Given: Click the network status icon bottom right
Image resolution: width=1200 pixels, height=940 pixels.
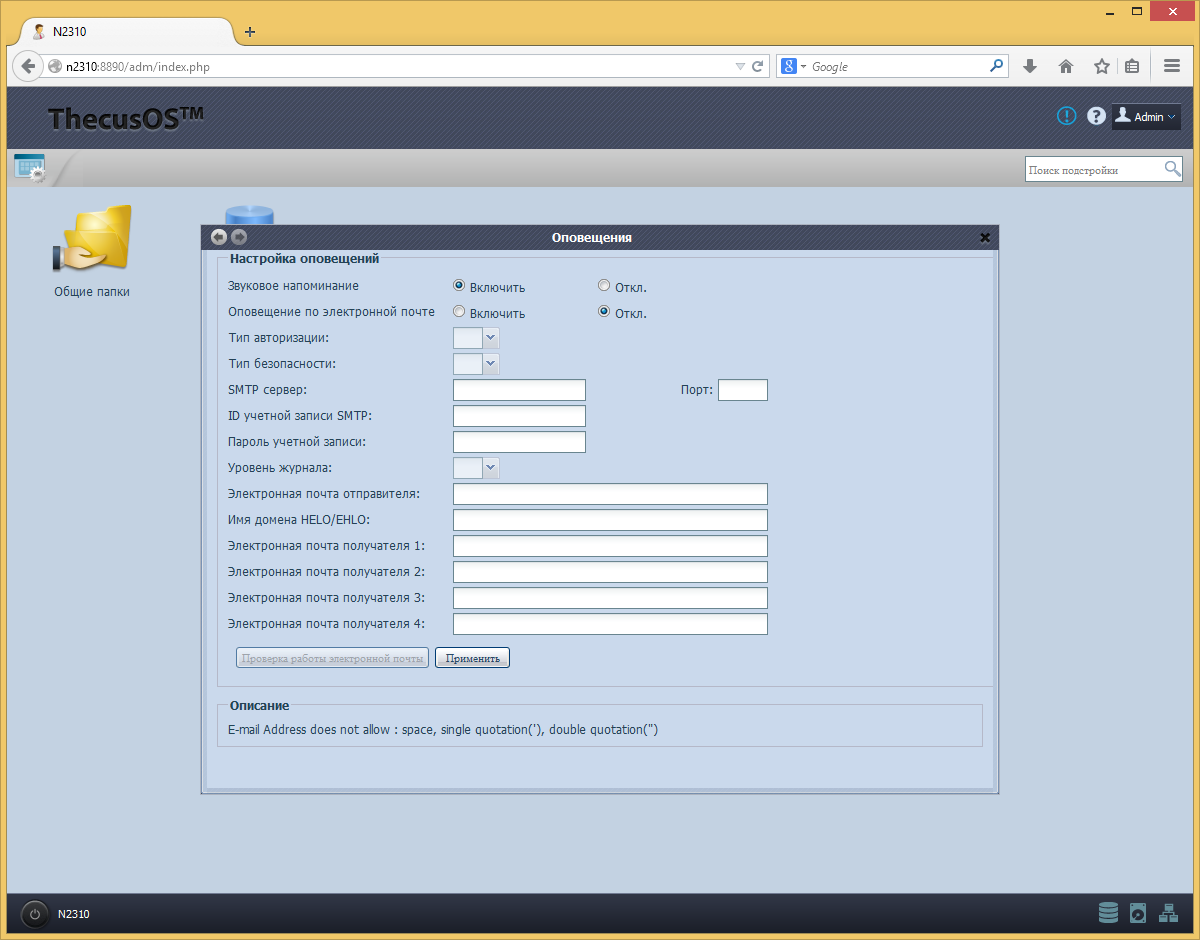Looking at the screenshot, I should click(1168, 913).
